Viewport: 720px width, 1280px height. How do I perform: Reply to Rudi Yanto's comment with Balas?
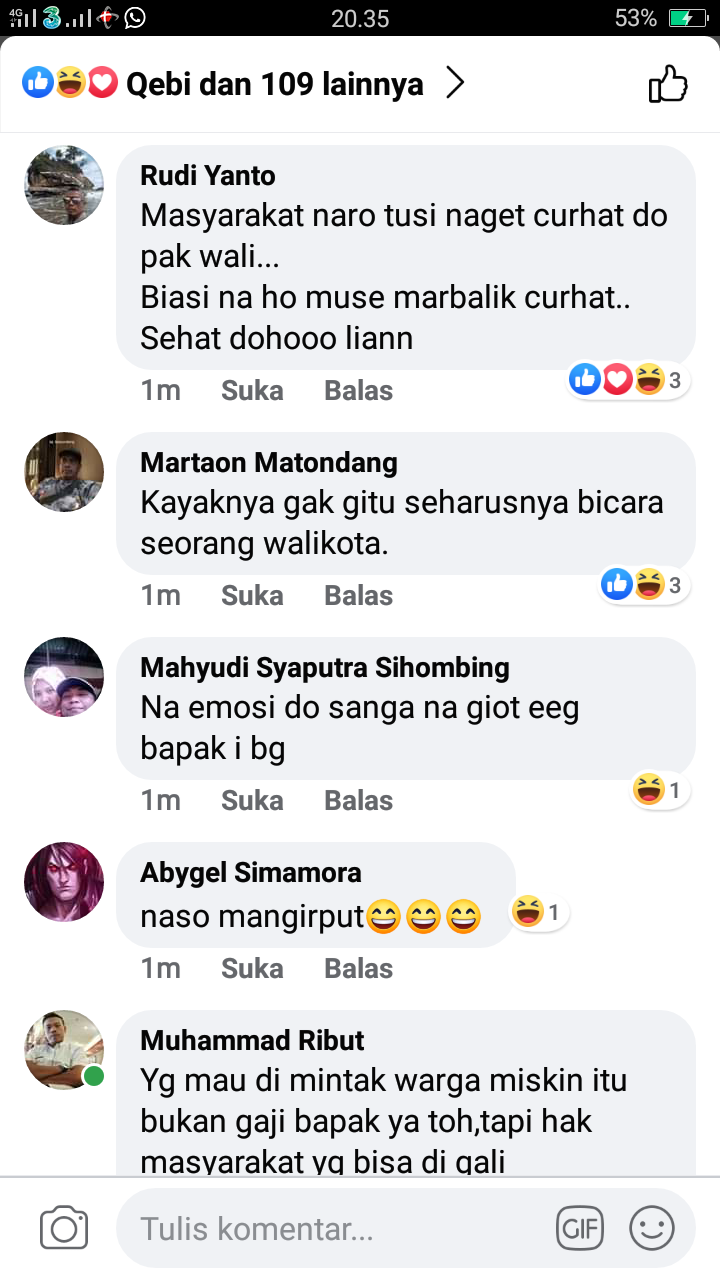click(358, 390)
